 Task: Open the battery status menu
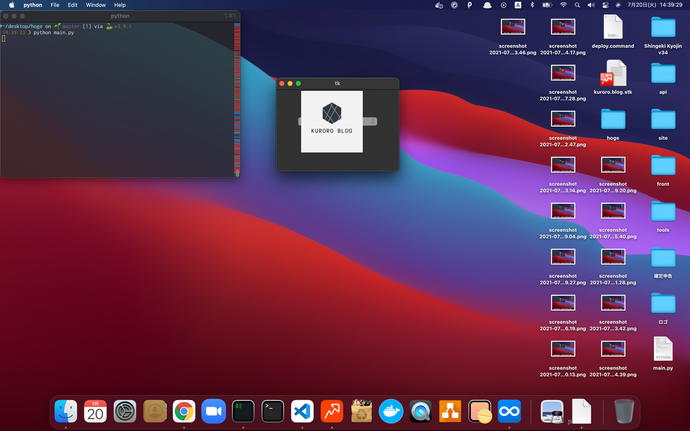coord(547,5)
